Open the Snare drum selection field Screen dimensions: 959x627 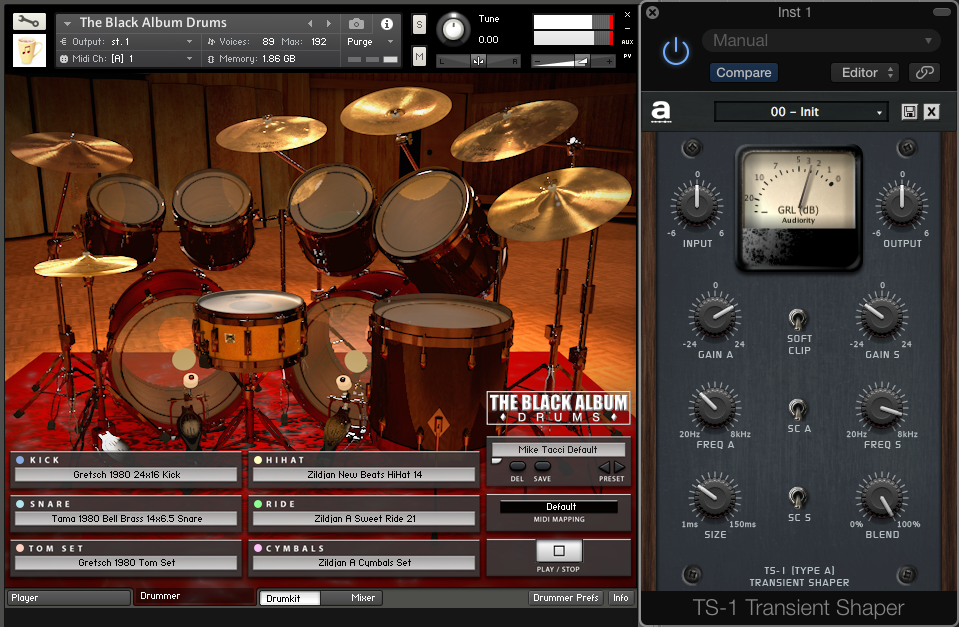pyautogui.click(x=126, y=519)
